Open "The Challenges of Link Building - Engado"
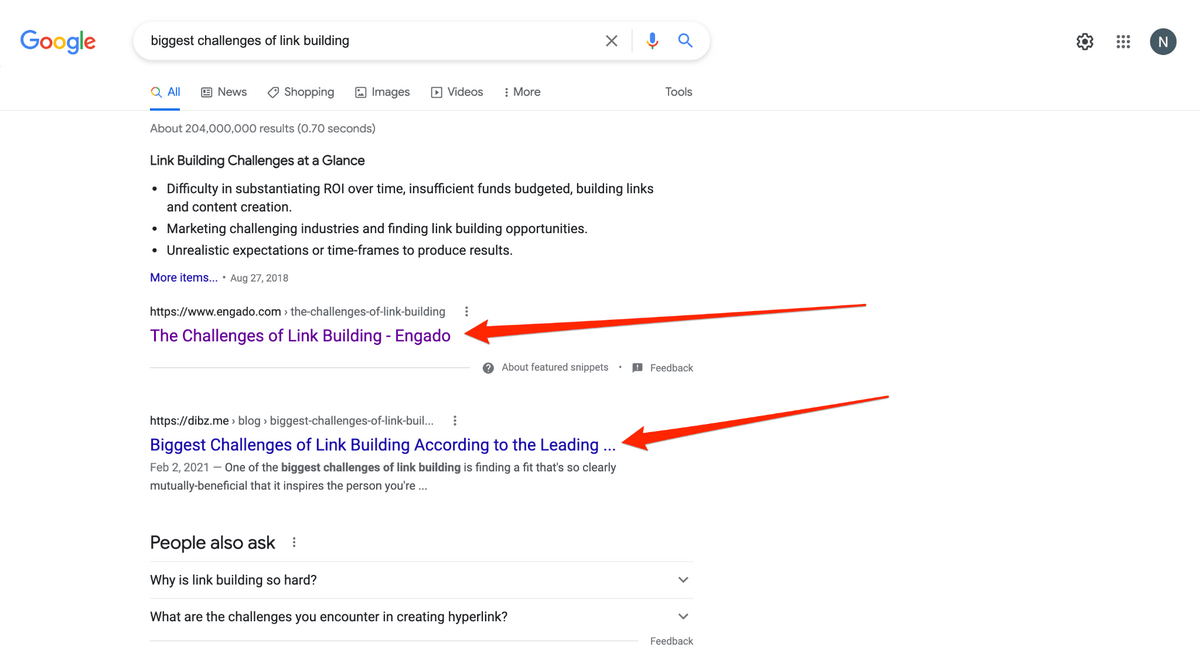 pos(300,336)
